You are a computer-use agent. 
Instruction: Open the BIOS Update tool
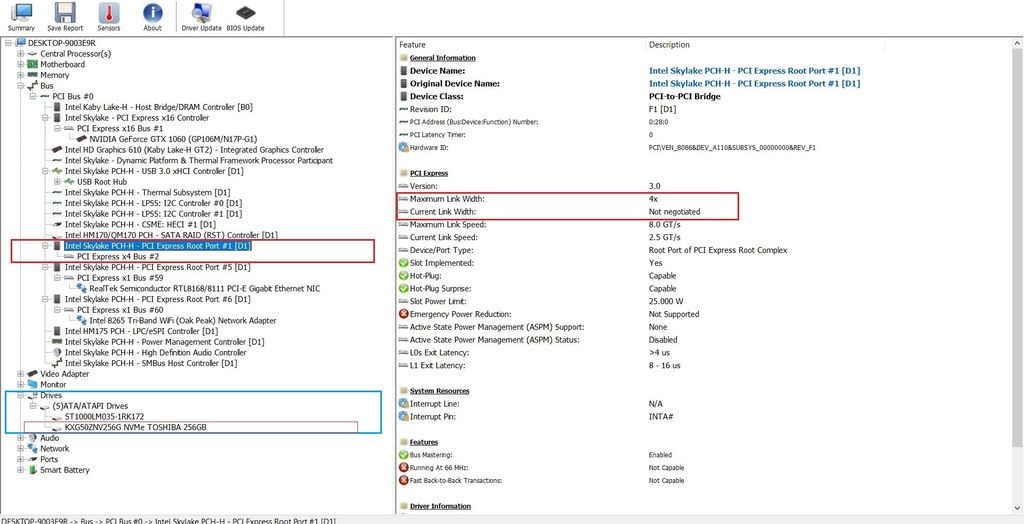pyautogui.click(x=245, y=17)
